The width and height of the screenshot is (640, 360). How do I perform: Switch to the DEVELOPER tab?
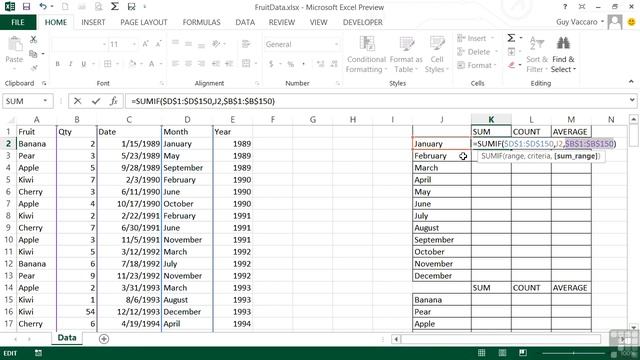coord(363,22)
